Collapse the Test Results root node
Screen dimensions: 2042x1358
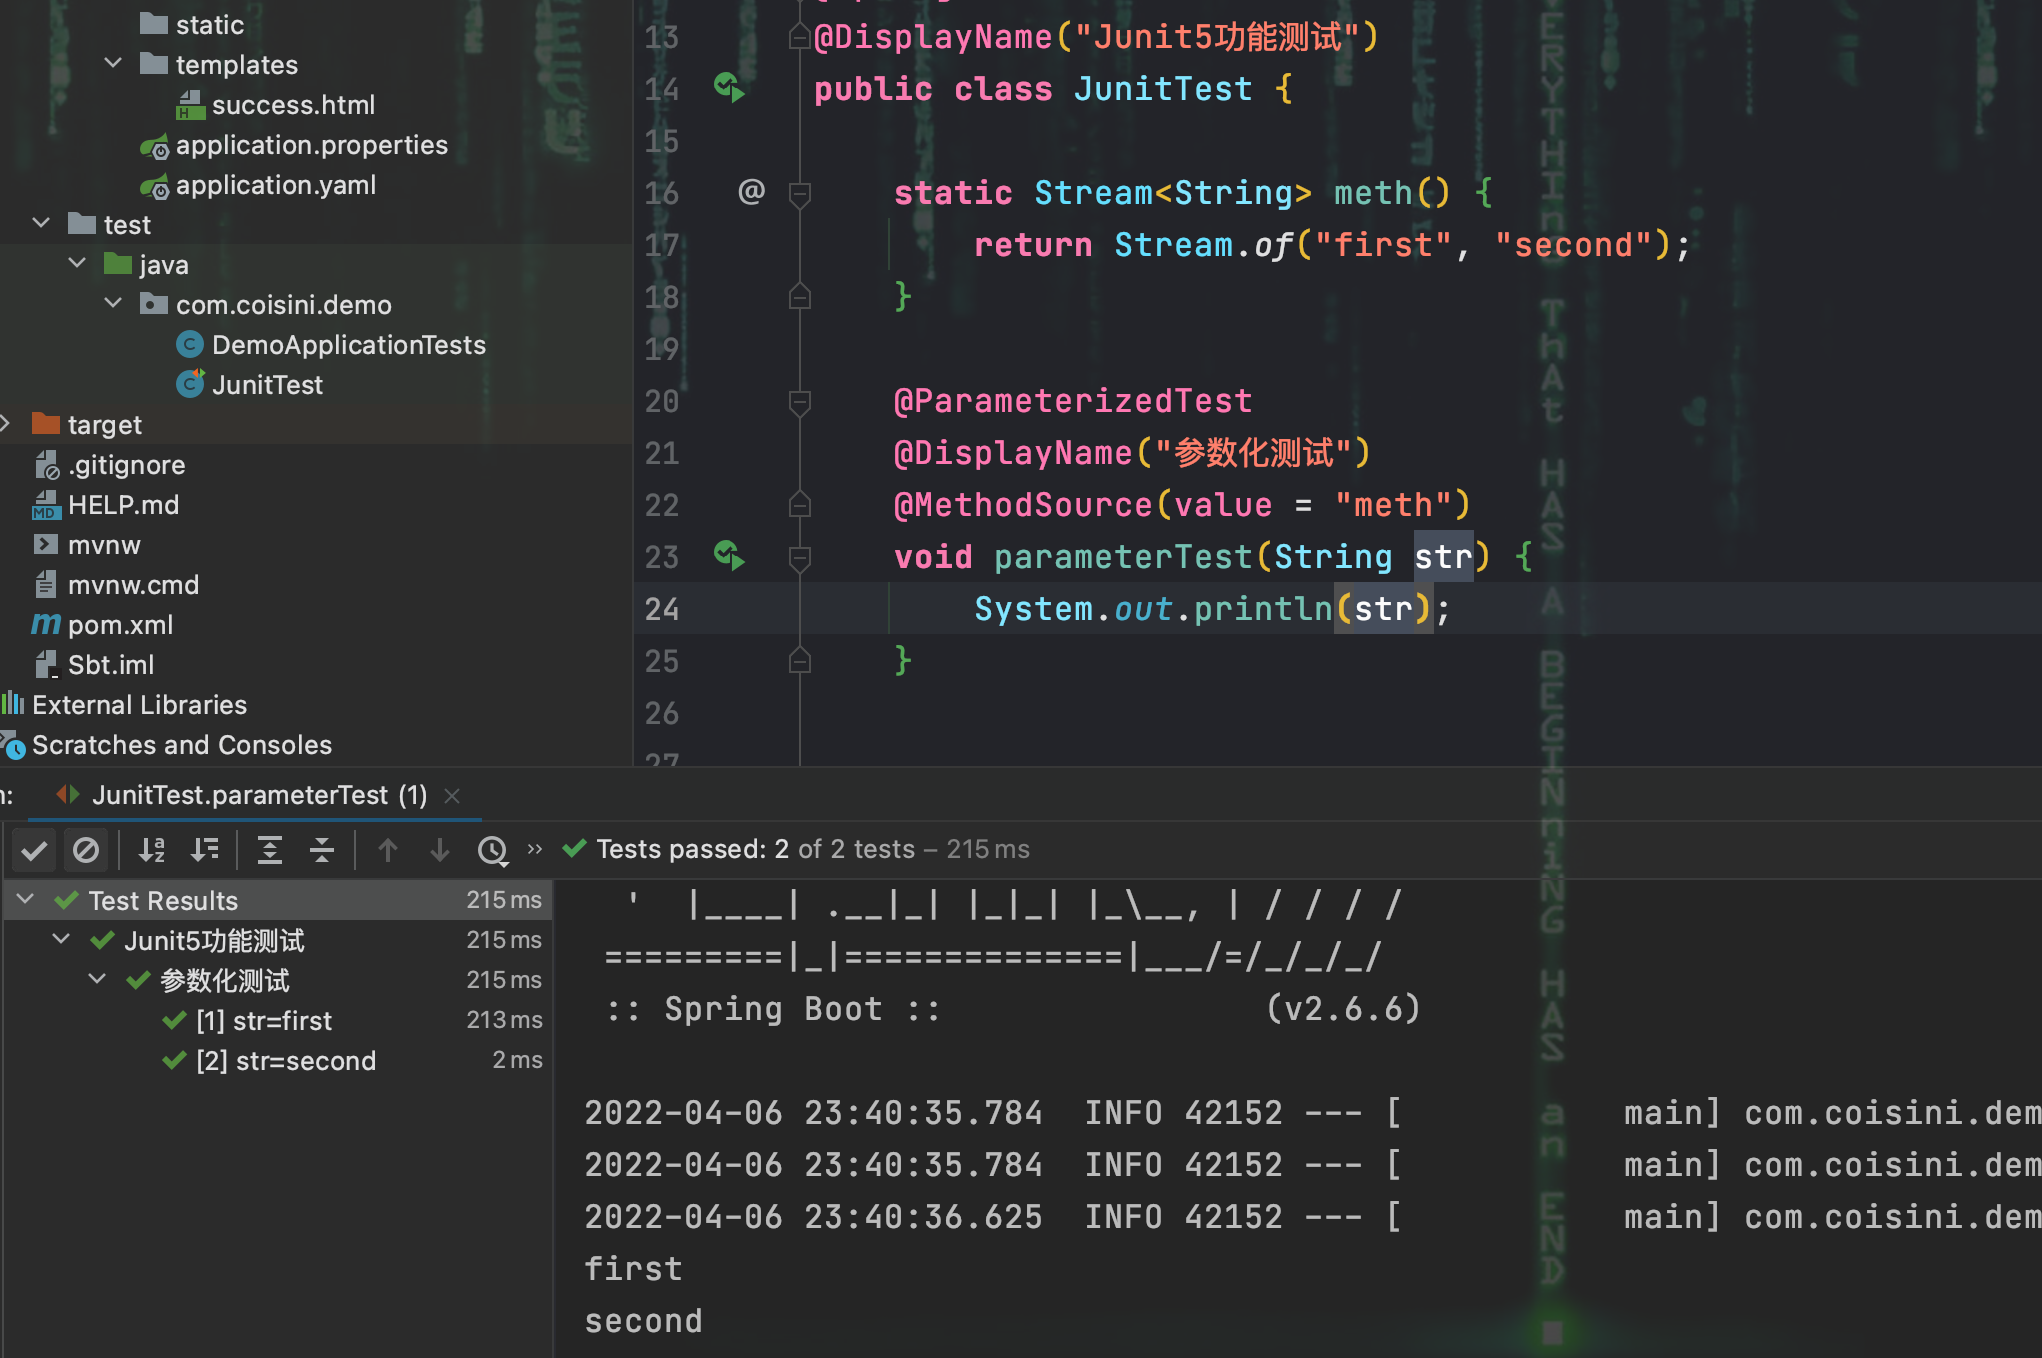coord(26,900)
